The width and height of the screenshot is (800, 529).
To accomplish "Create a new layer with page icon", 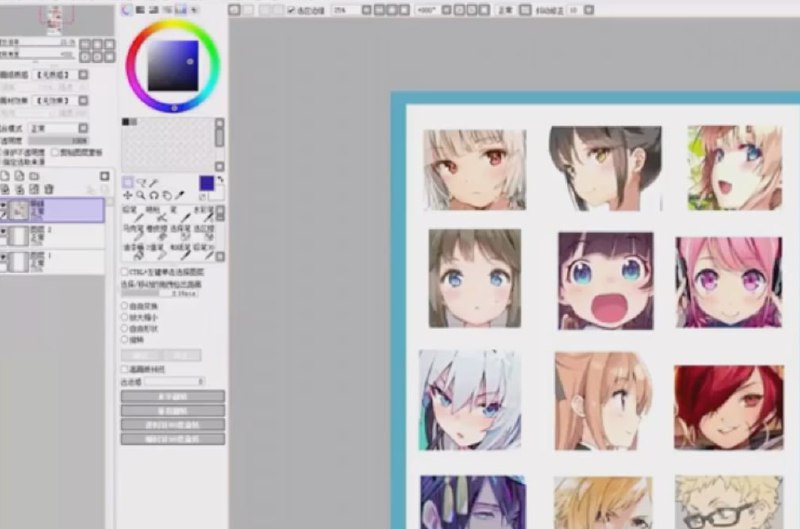I will click(5, 176).
